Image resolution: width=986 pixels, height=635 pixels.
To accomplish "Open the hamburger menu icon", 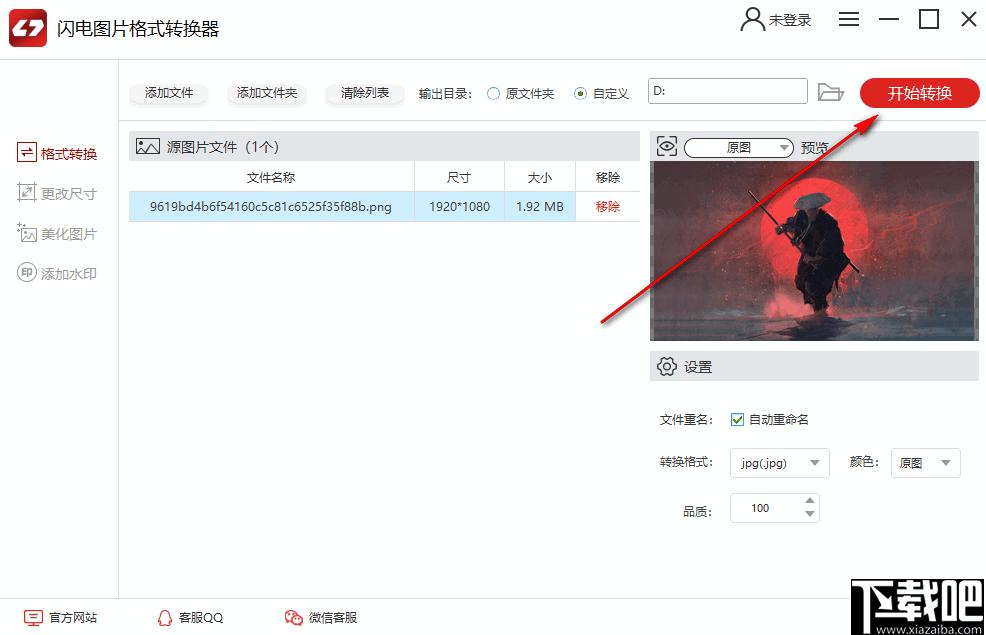I will [848, 19].
